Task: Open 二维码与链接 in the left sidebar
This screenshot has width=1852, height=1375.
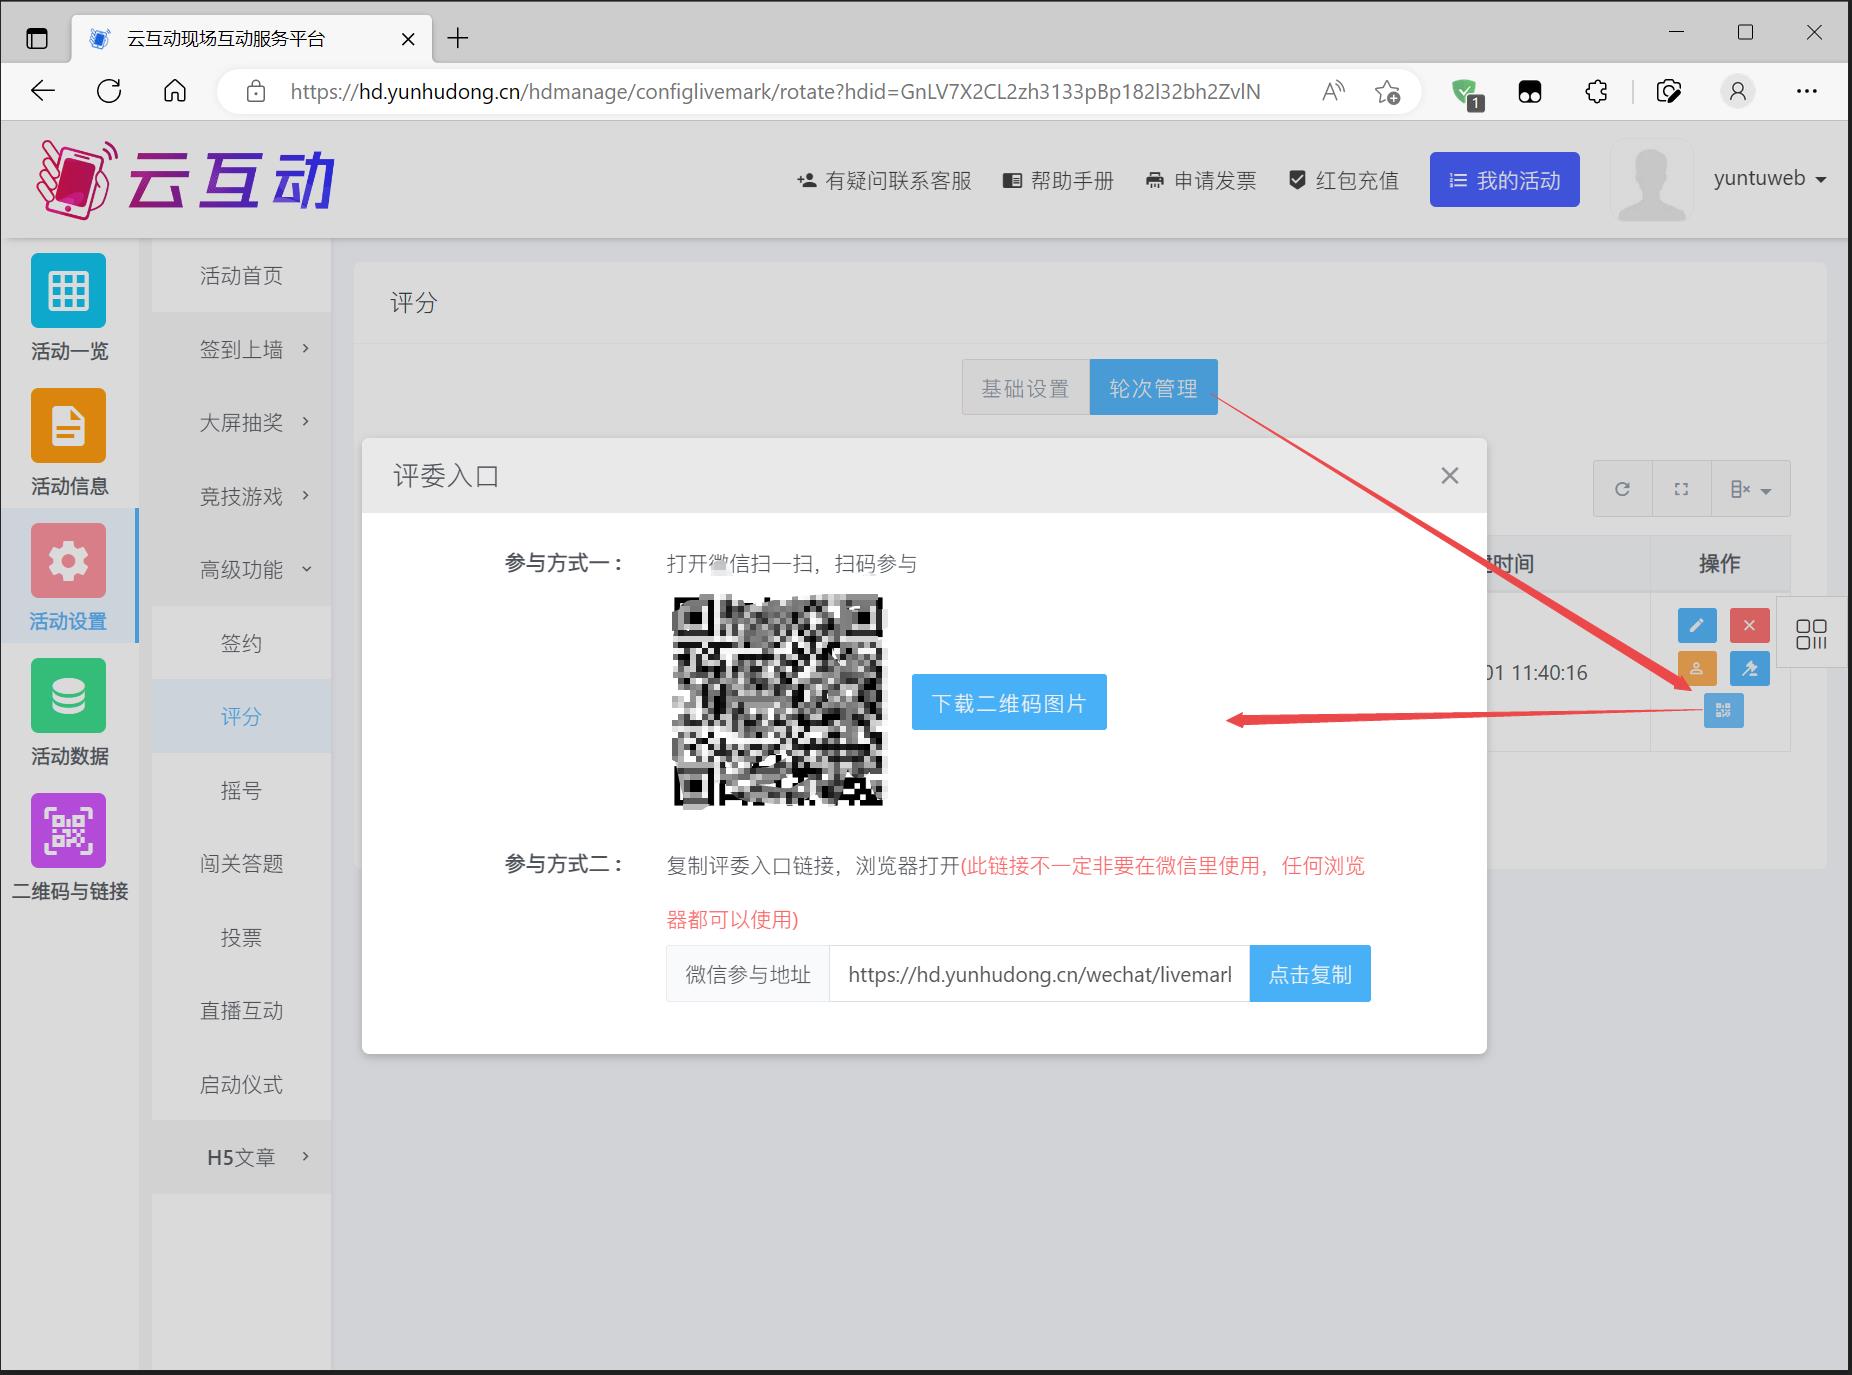Action: tap(68, 847)
